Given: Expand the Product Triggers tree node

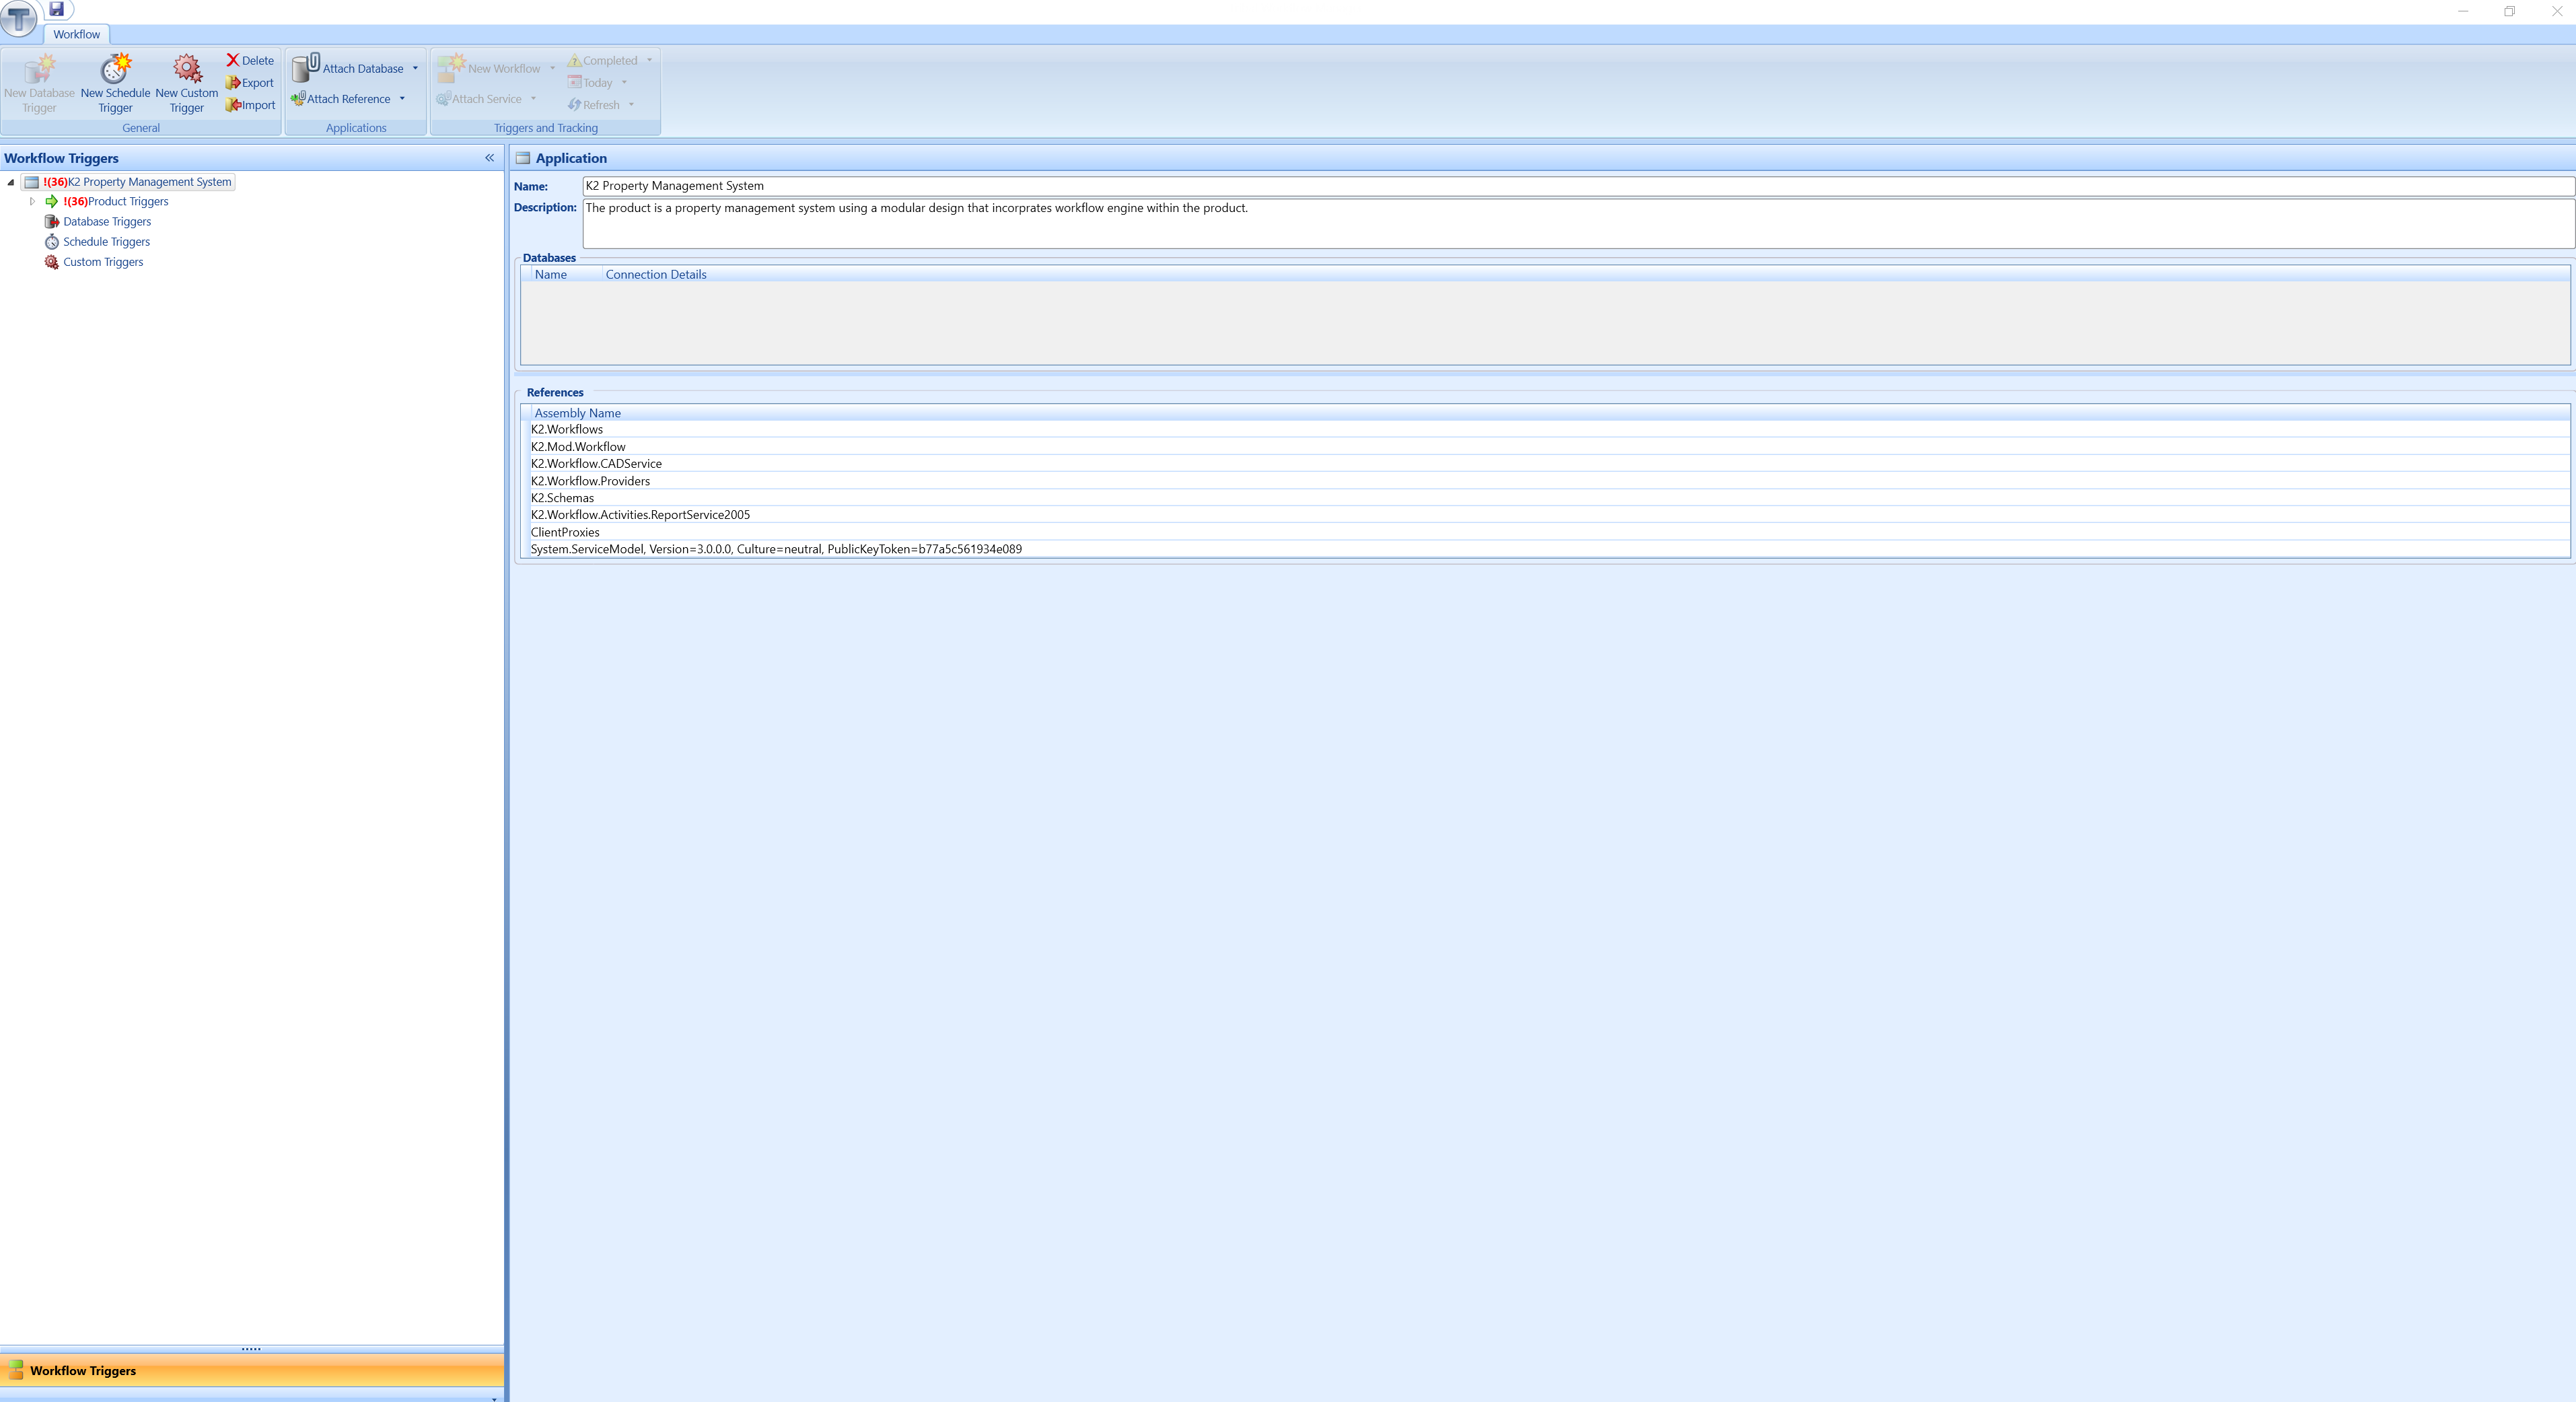Looking at the screenshot, I should (31, 201).
